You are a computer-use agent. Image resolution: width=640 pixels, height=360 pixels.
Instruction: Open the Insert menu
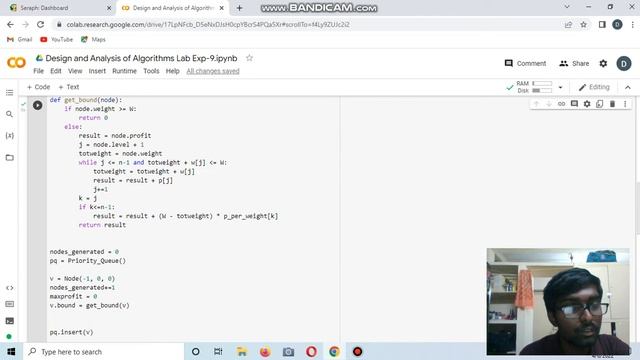97,71
